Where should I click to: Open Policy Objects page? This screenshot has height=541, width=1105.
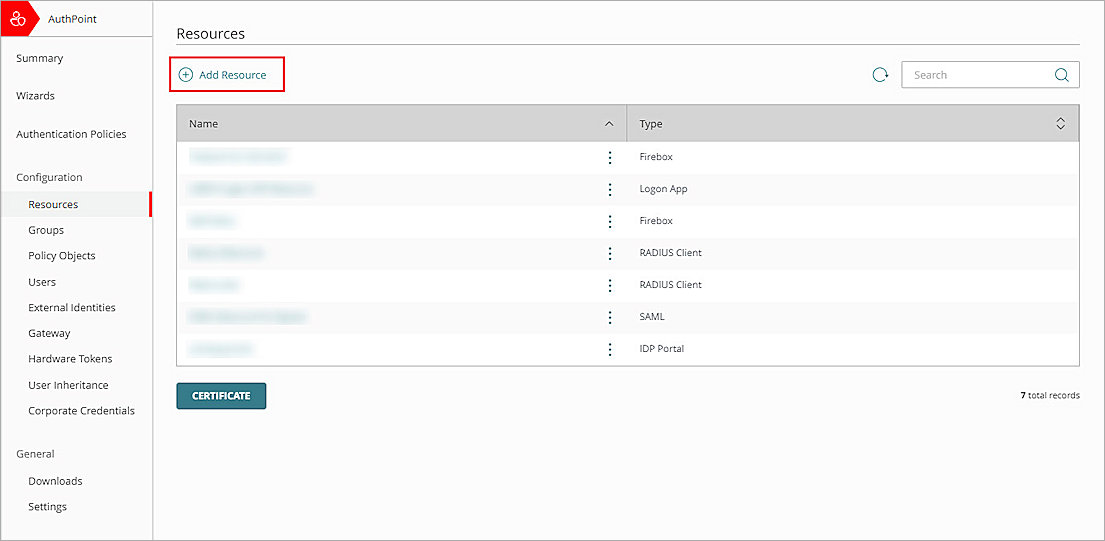[61, 256]
